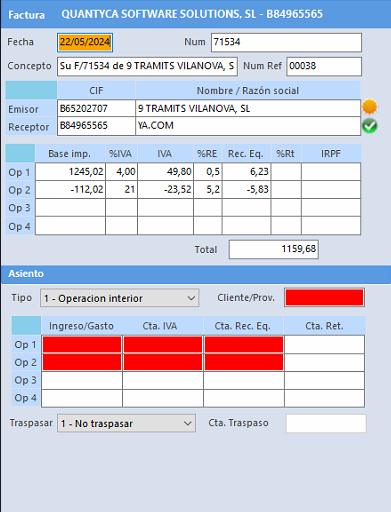Screen dimensions: 391x512
Task: Click Op 1 Rec. Eq. value 6,23
Action: click(246, 172)
